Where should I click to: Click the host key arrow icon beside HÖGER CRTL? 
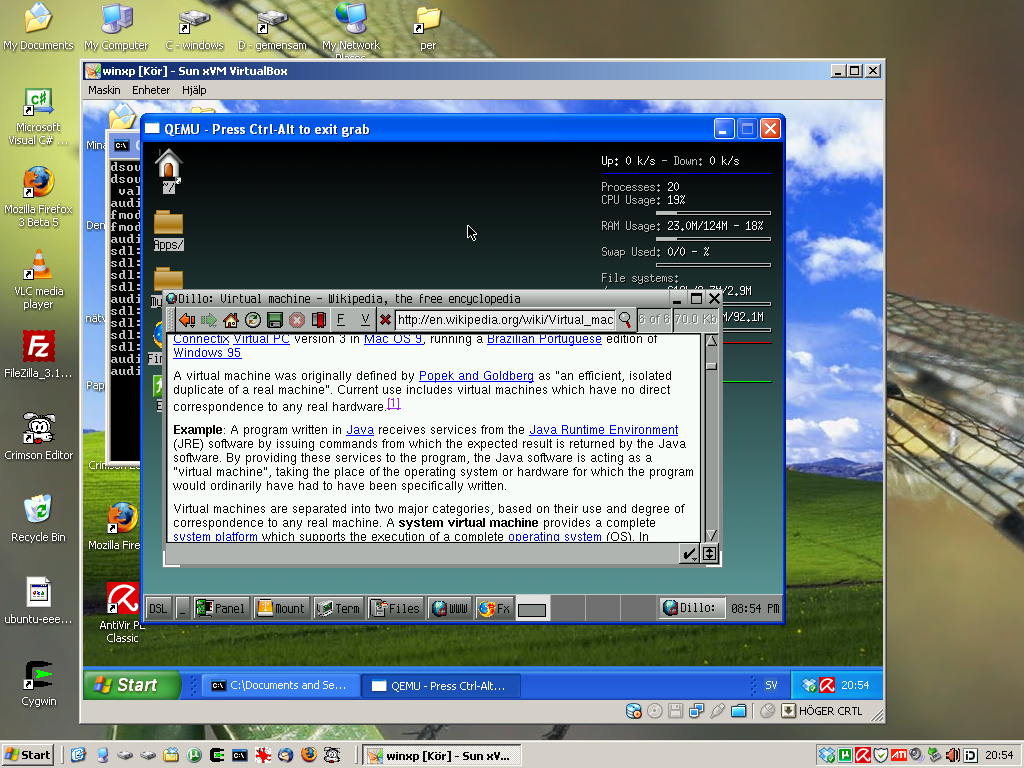click(788, 711)
